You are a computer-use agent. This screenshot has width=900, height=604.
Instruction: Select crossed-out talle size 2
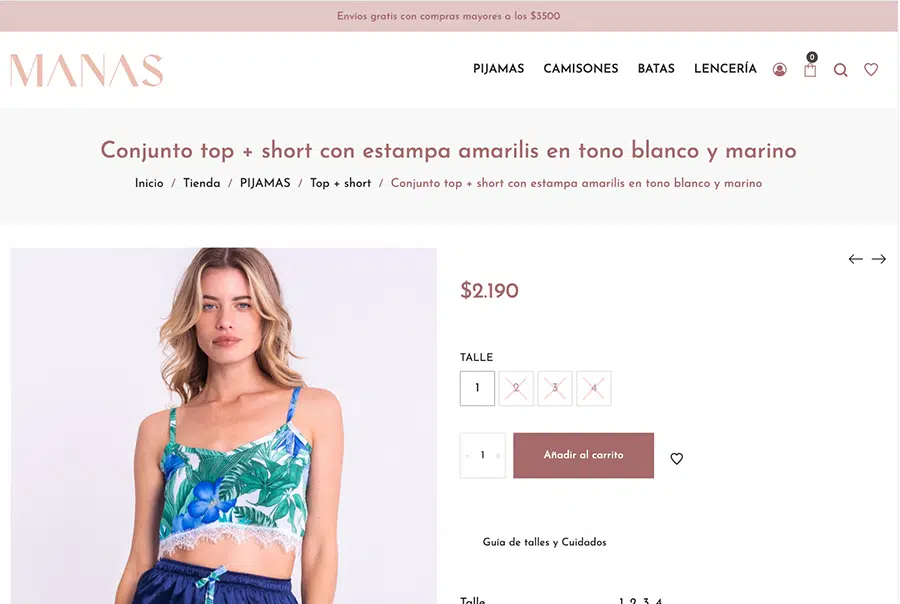coord(516,388)
